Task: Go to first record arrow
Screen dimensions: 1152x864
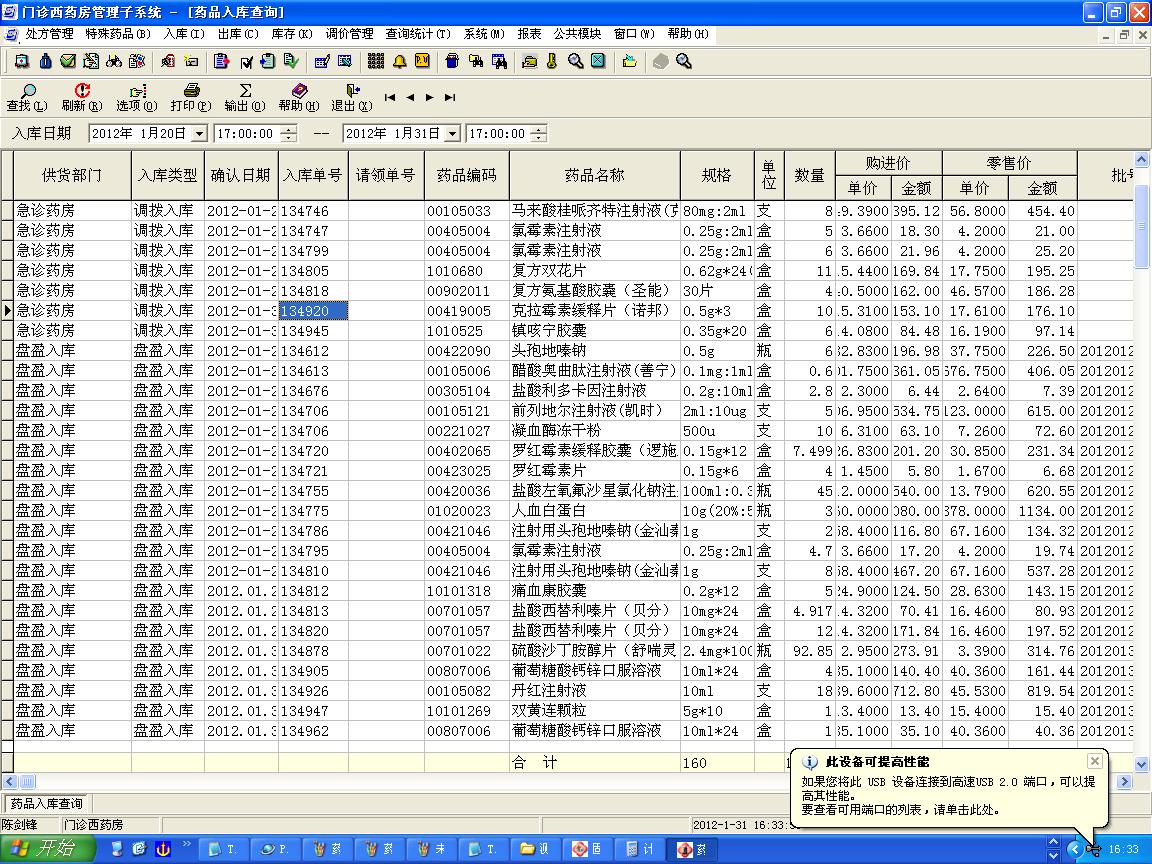Action: 390,97
